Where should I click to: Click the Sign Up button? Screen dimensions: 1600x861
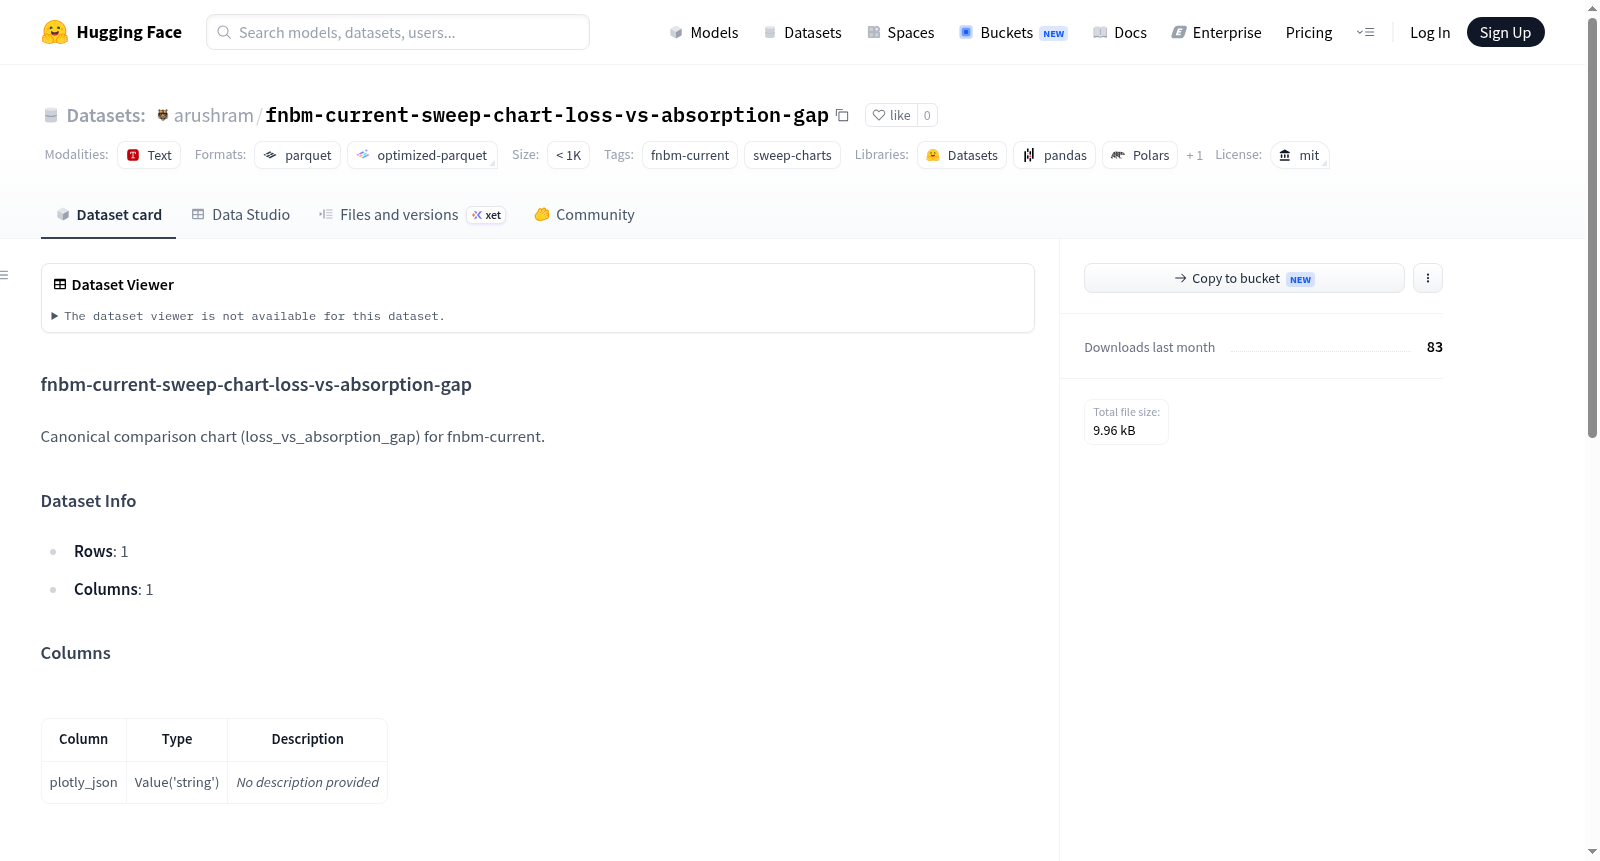pos(1505,32)
